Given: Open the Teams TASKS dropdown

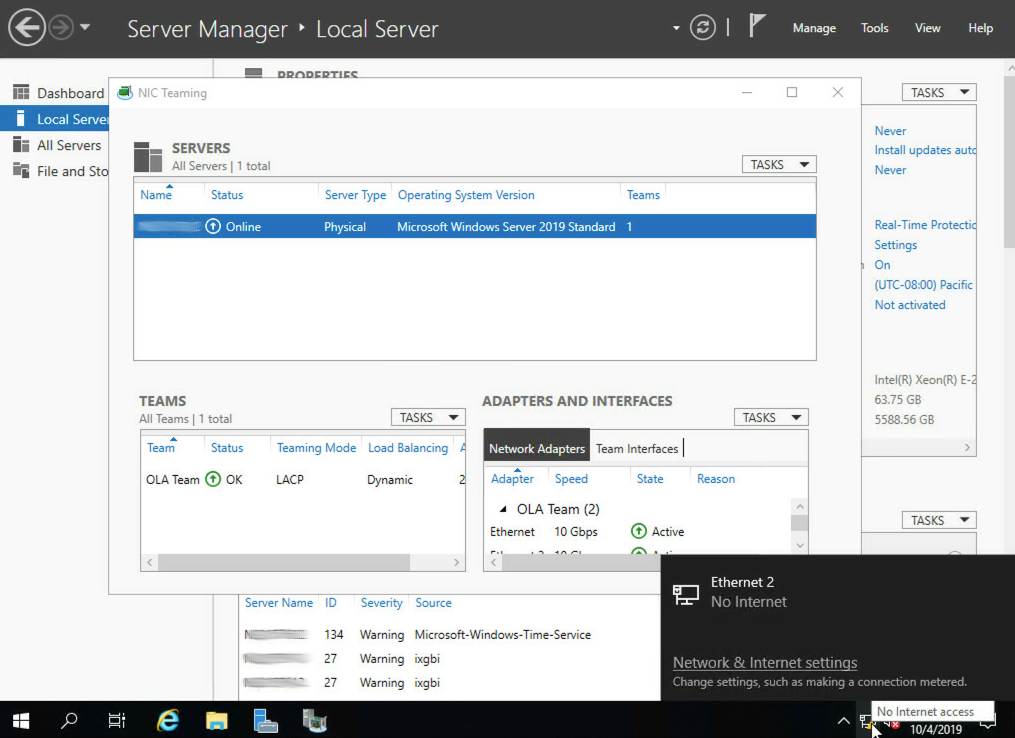Looking at the screenshot, I should (428, 418).
